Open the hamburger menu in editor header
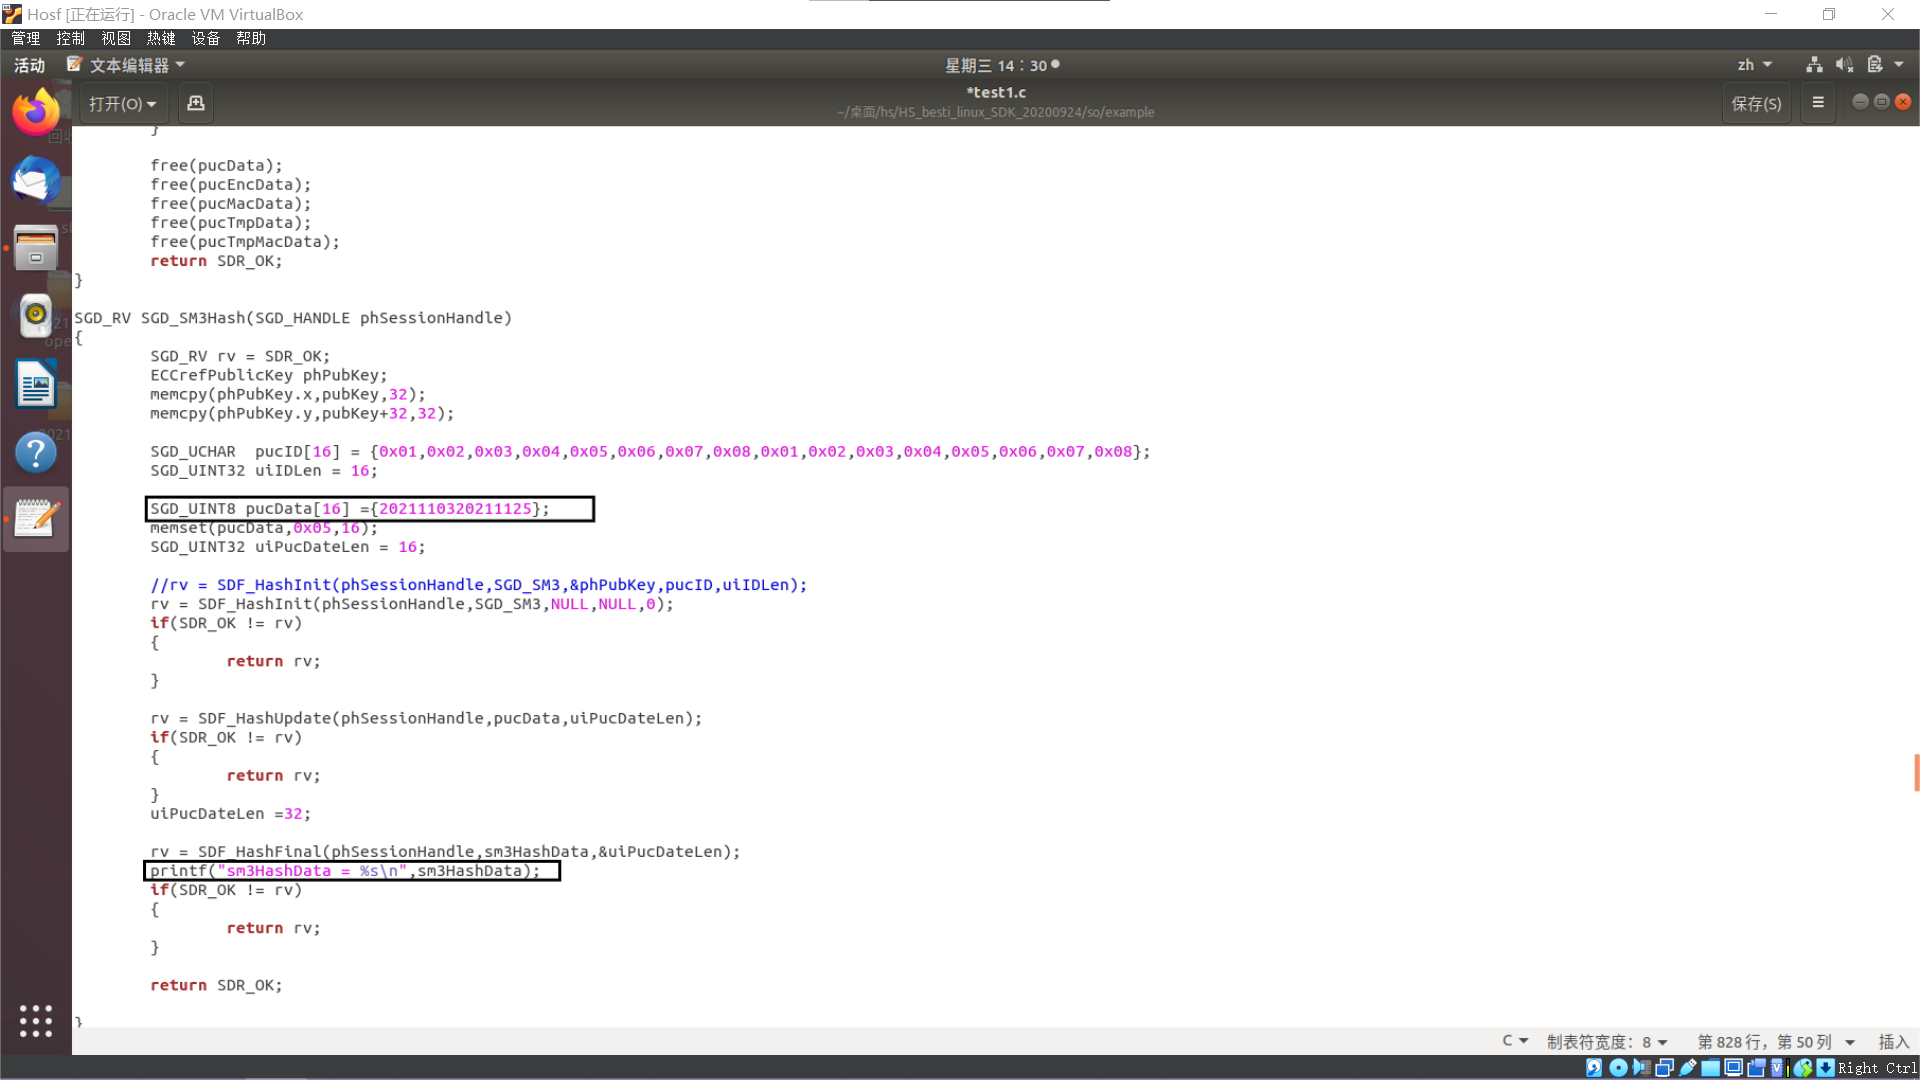This screenshot has height=1080, width=1920. pyautogui.click(x=1818, y=103)
